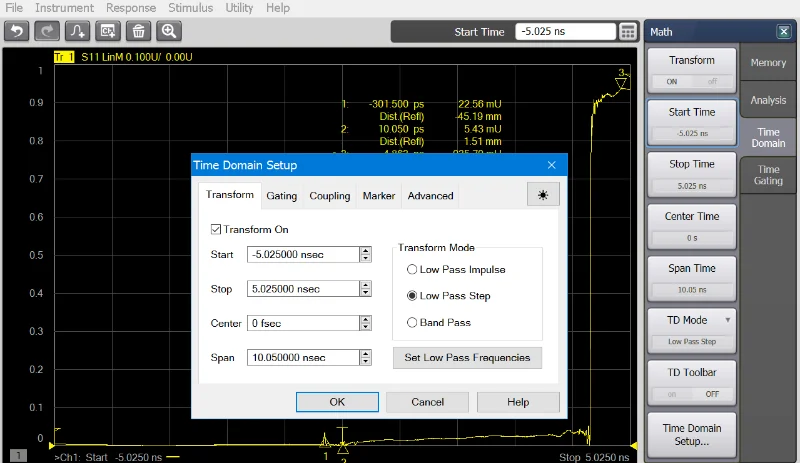The image size is (800, 463).
Task: Click the Stop time input field
Action: pos(302,289)
